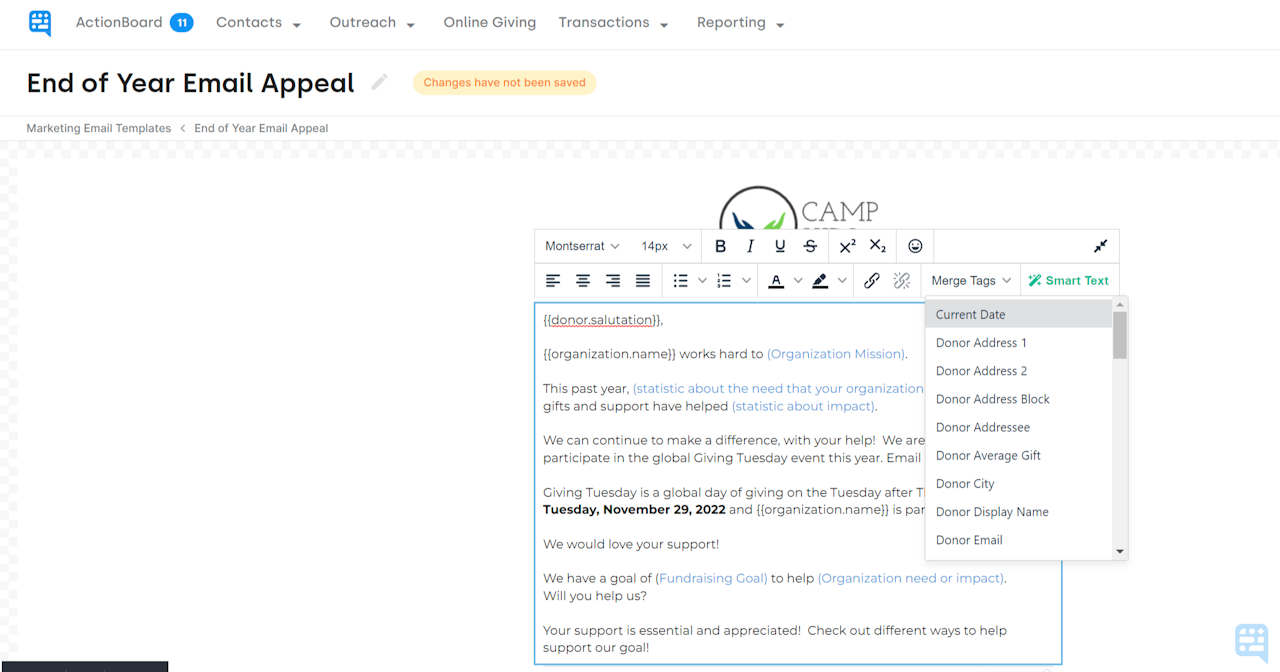Toggle italic formatting
This screenshot has width=1280, height=672.
pyautogui.click(x=750, y=245)
